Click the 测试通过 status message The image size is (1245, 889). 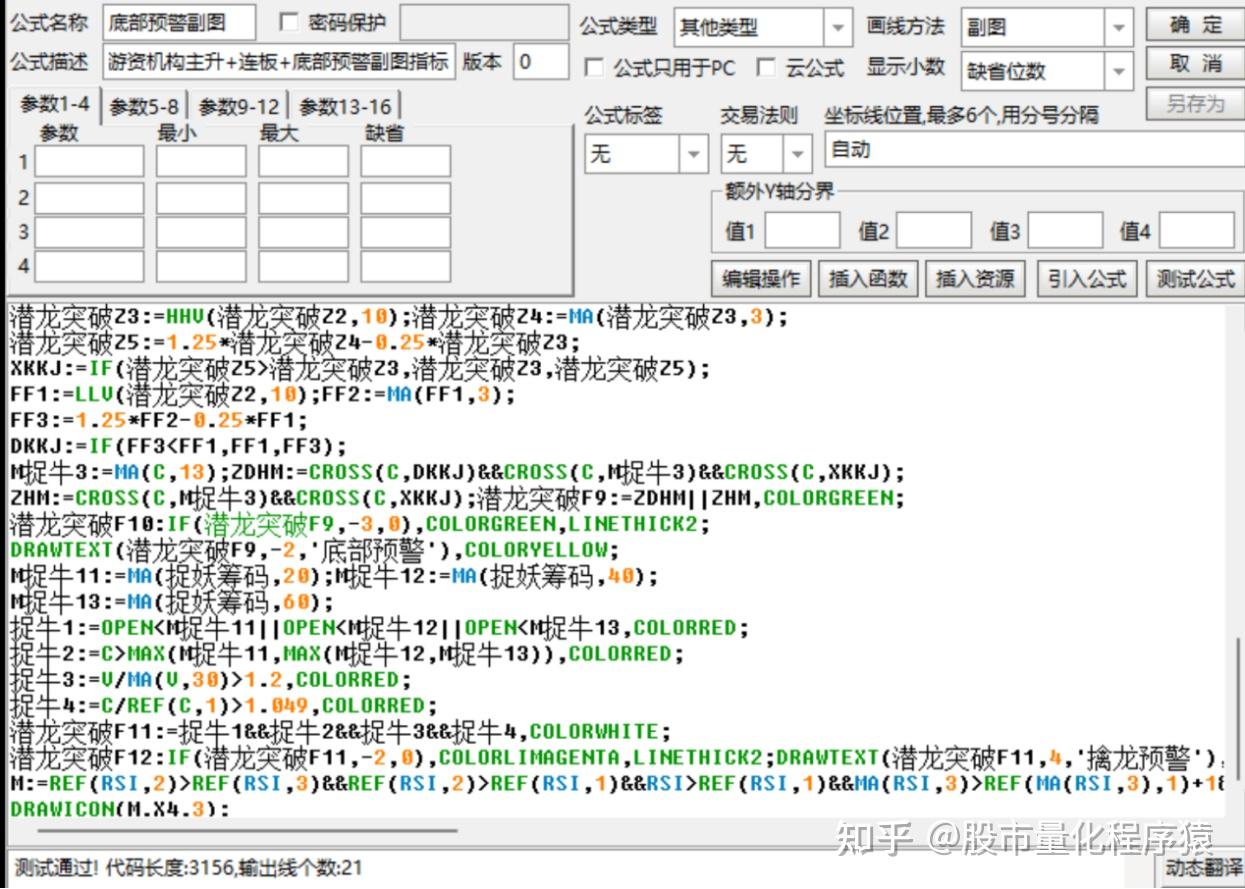(x=190, y=868)
